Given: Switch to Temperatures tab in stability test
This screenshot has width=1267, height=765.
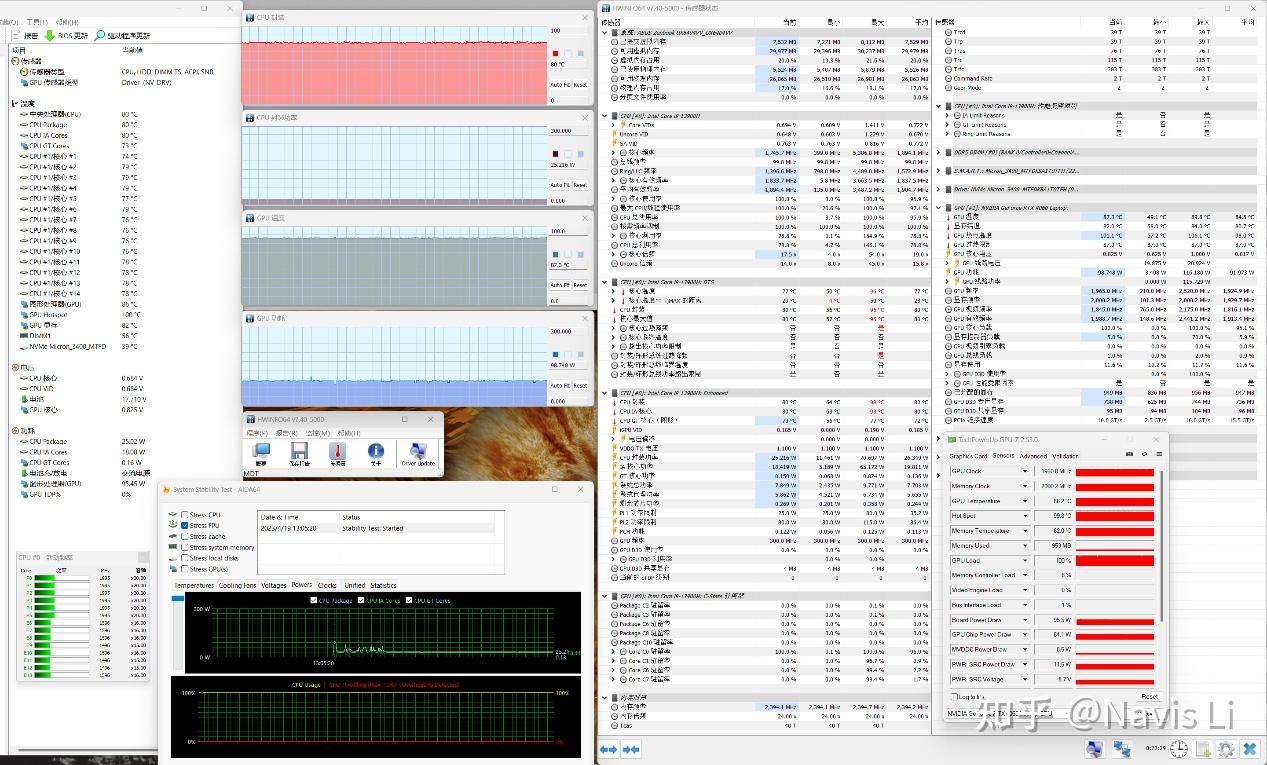Looking at the screenshot, I should [193, 586].
